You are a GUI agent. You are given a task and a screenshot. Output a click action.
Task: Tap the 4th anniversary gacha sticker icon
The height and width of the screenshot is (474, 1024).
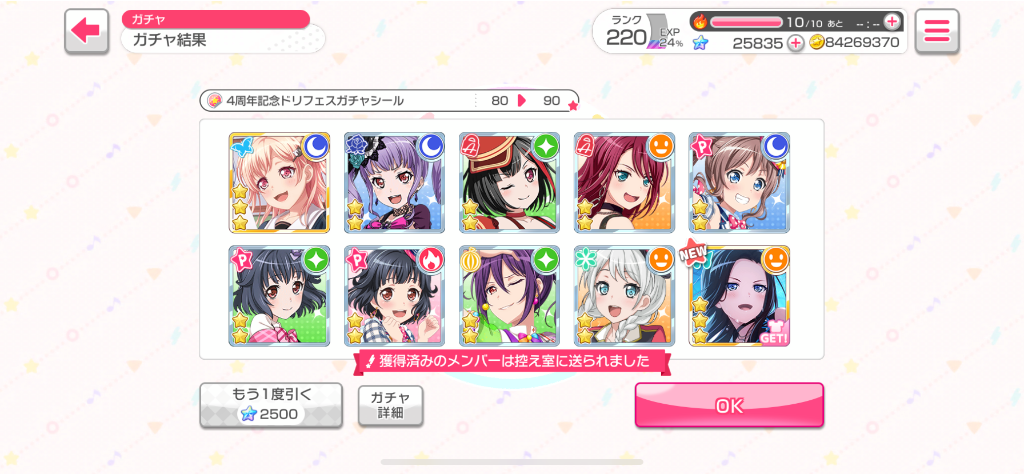[x=215, y=101]
